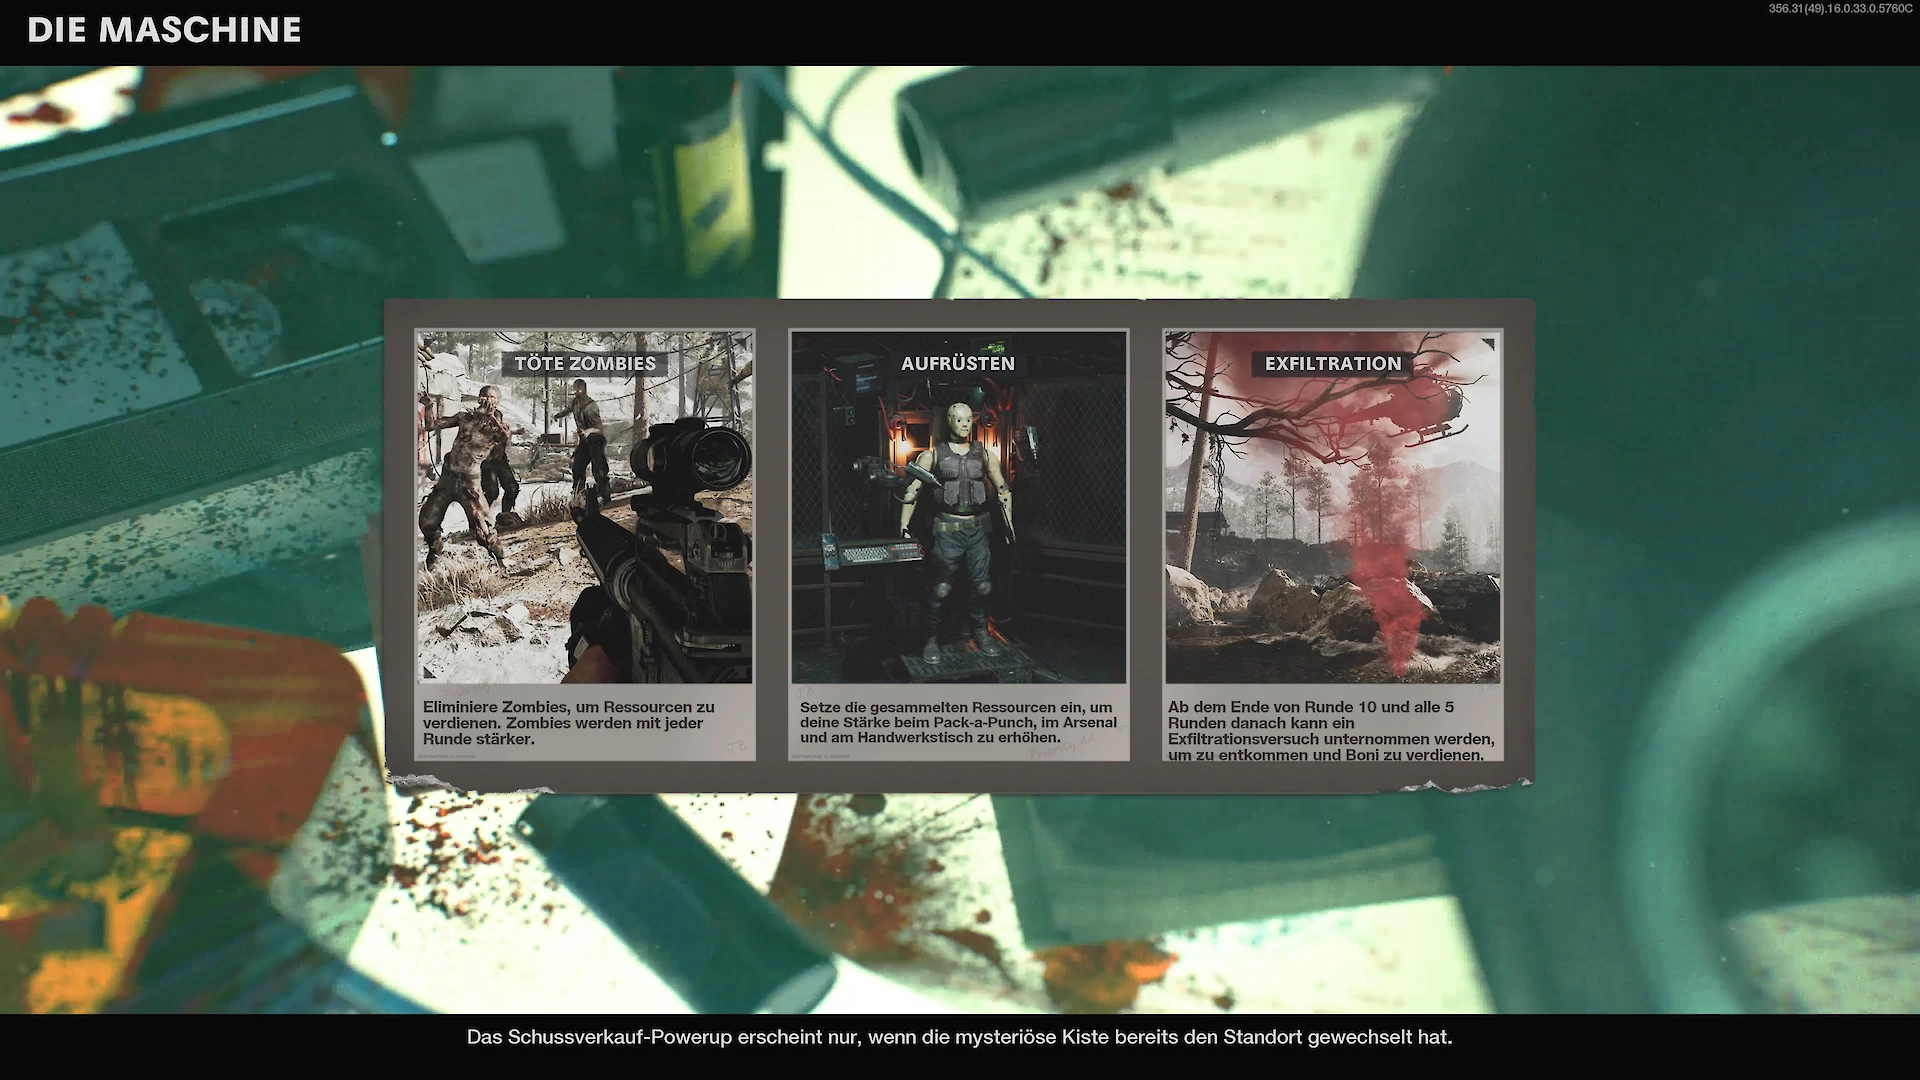1920x1080 pixels.
Task: Click the EXFILTRATION heading label
Action: click(x=1333, y=364)
